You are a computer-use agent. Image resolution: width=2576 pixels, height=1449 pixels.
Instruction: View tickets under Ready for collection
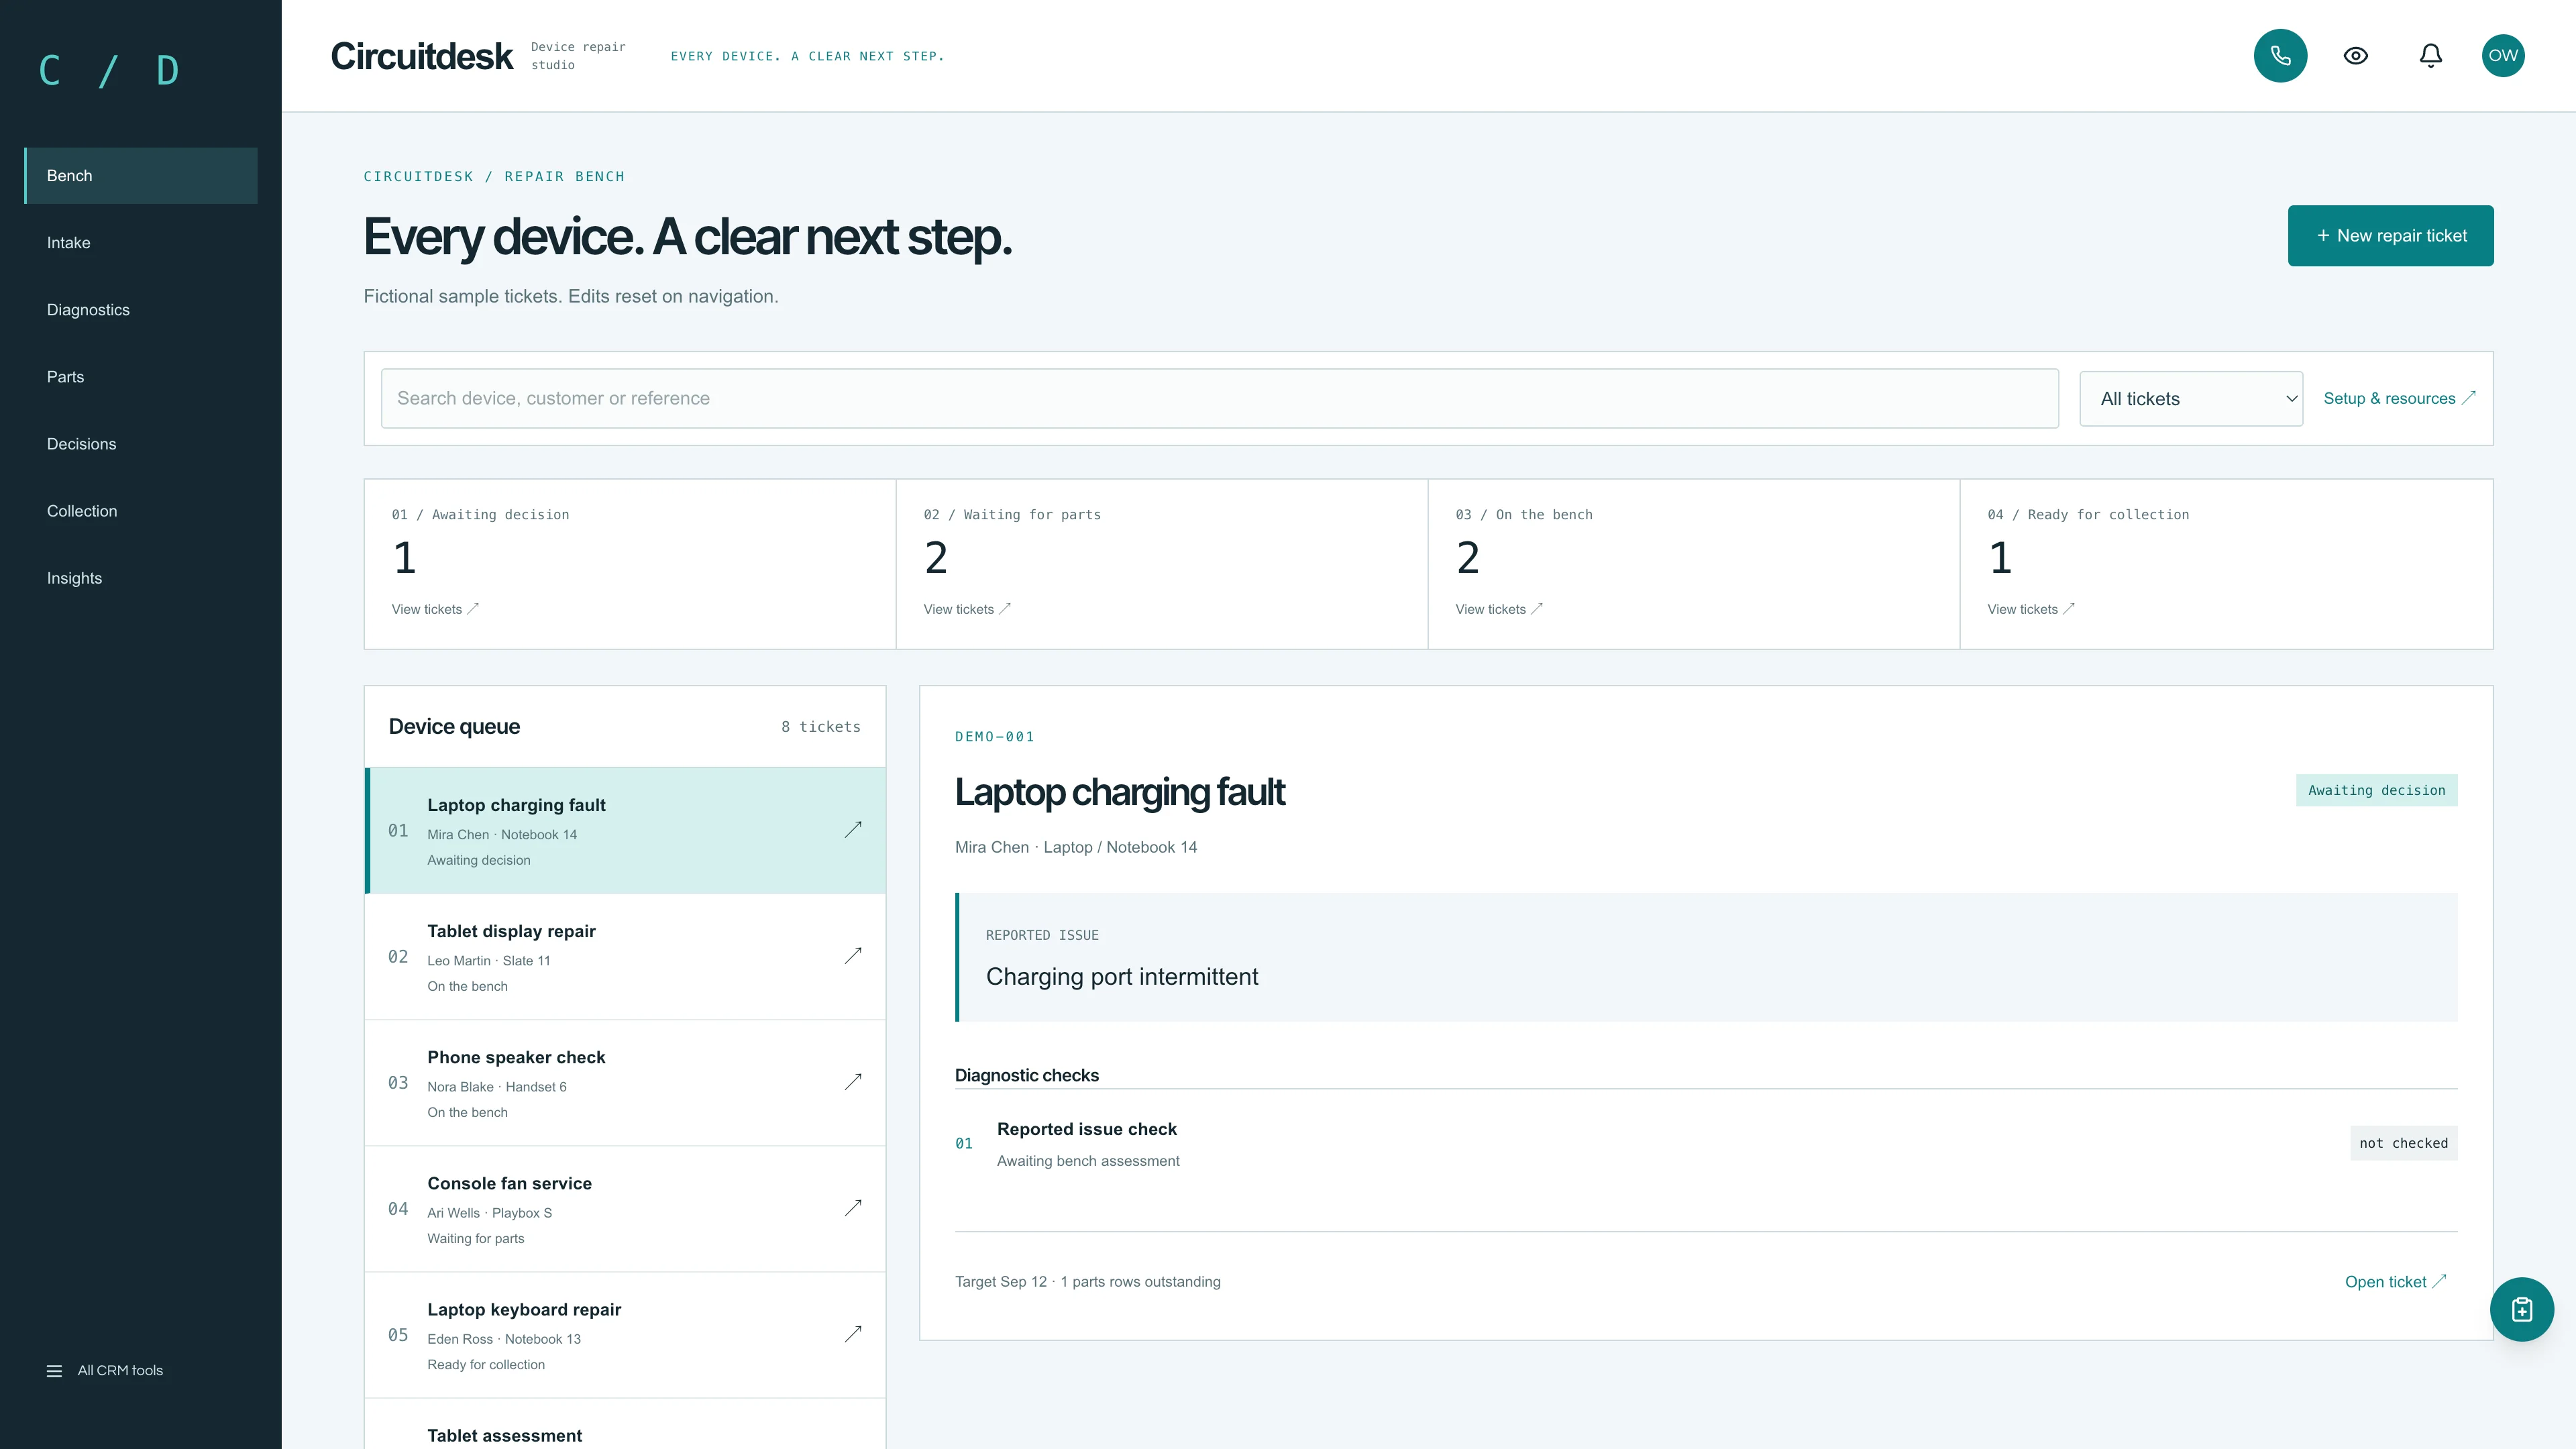[x=2031, y=609]
